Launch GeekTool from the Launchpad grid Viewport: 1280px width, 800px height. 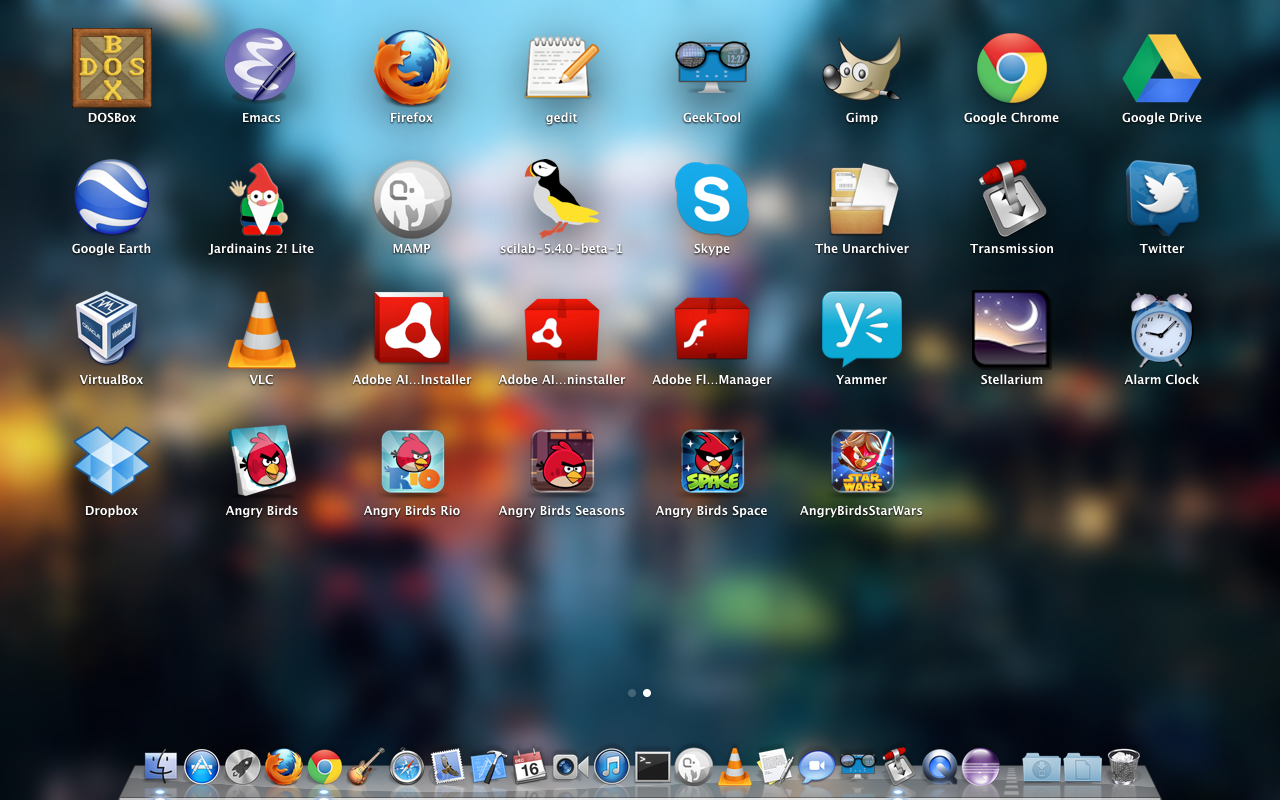coord(712,68)
